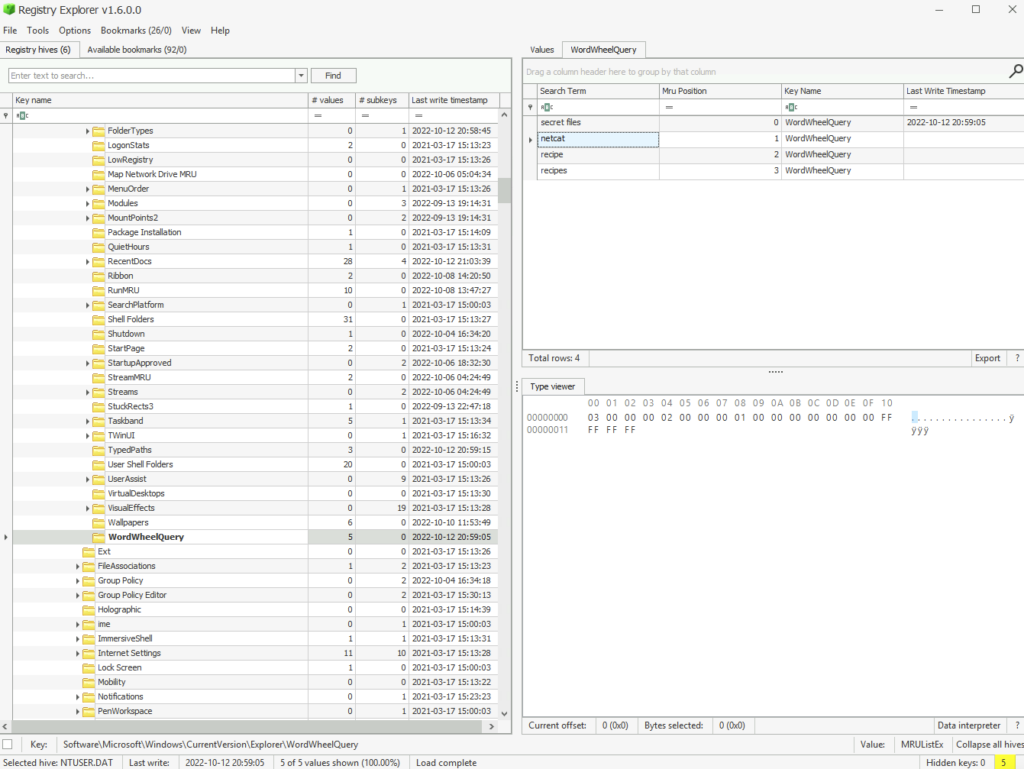The image size is (1024, 769).
Task: Click the help question mark beside Export
Action: [1017, 358]
